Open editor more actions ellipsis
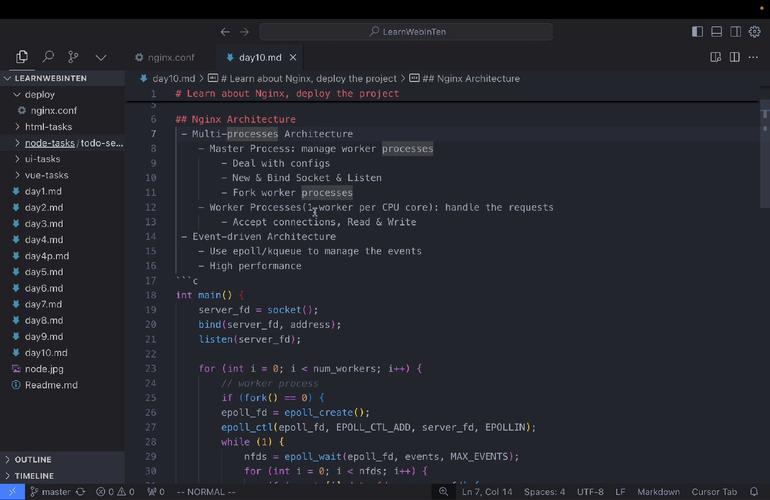This screenshot has width=770, height=500. (x=753, y=57)
